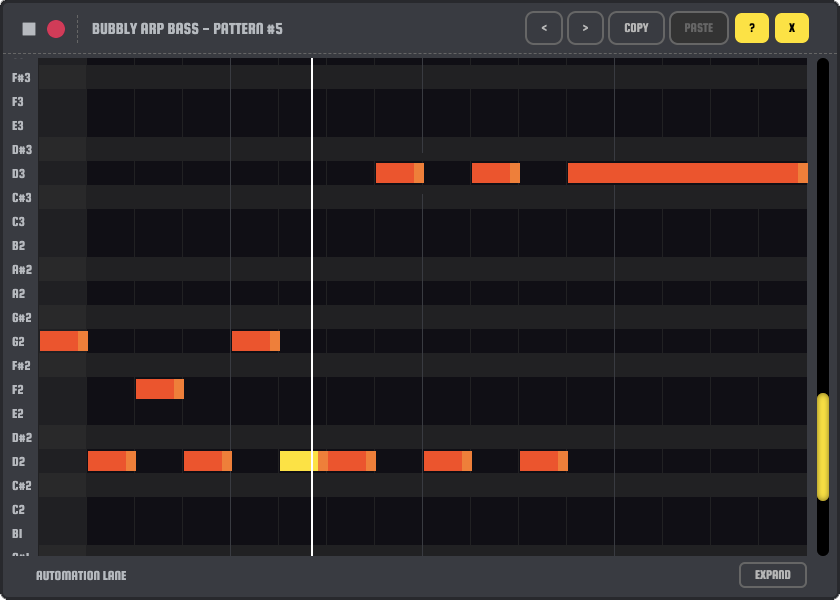Select the long D3 note
Viewport: 840px width, 600px height.
pos(687,173)
